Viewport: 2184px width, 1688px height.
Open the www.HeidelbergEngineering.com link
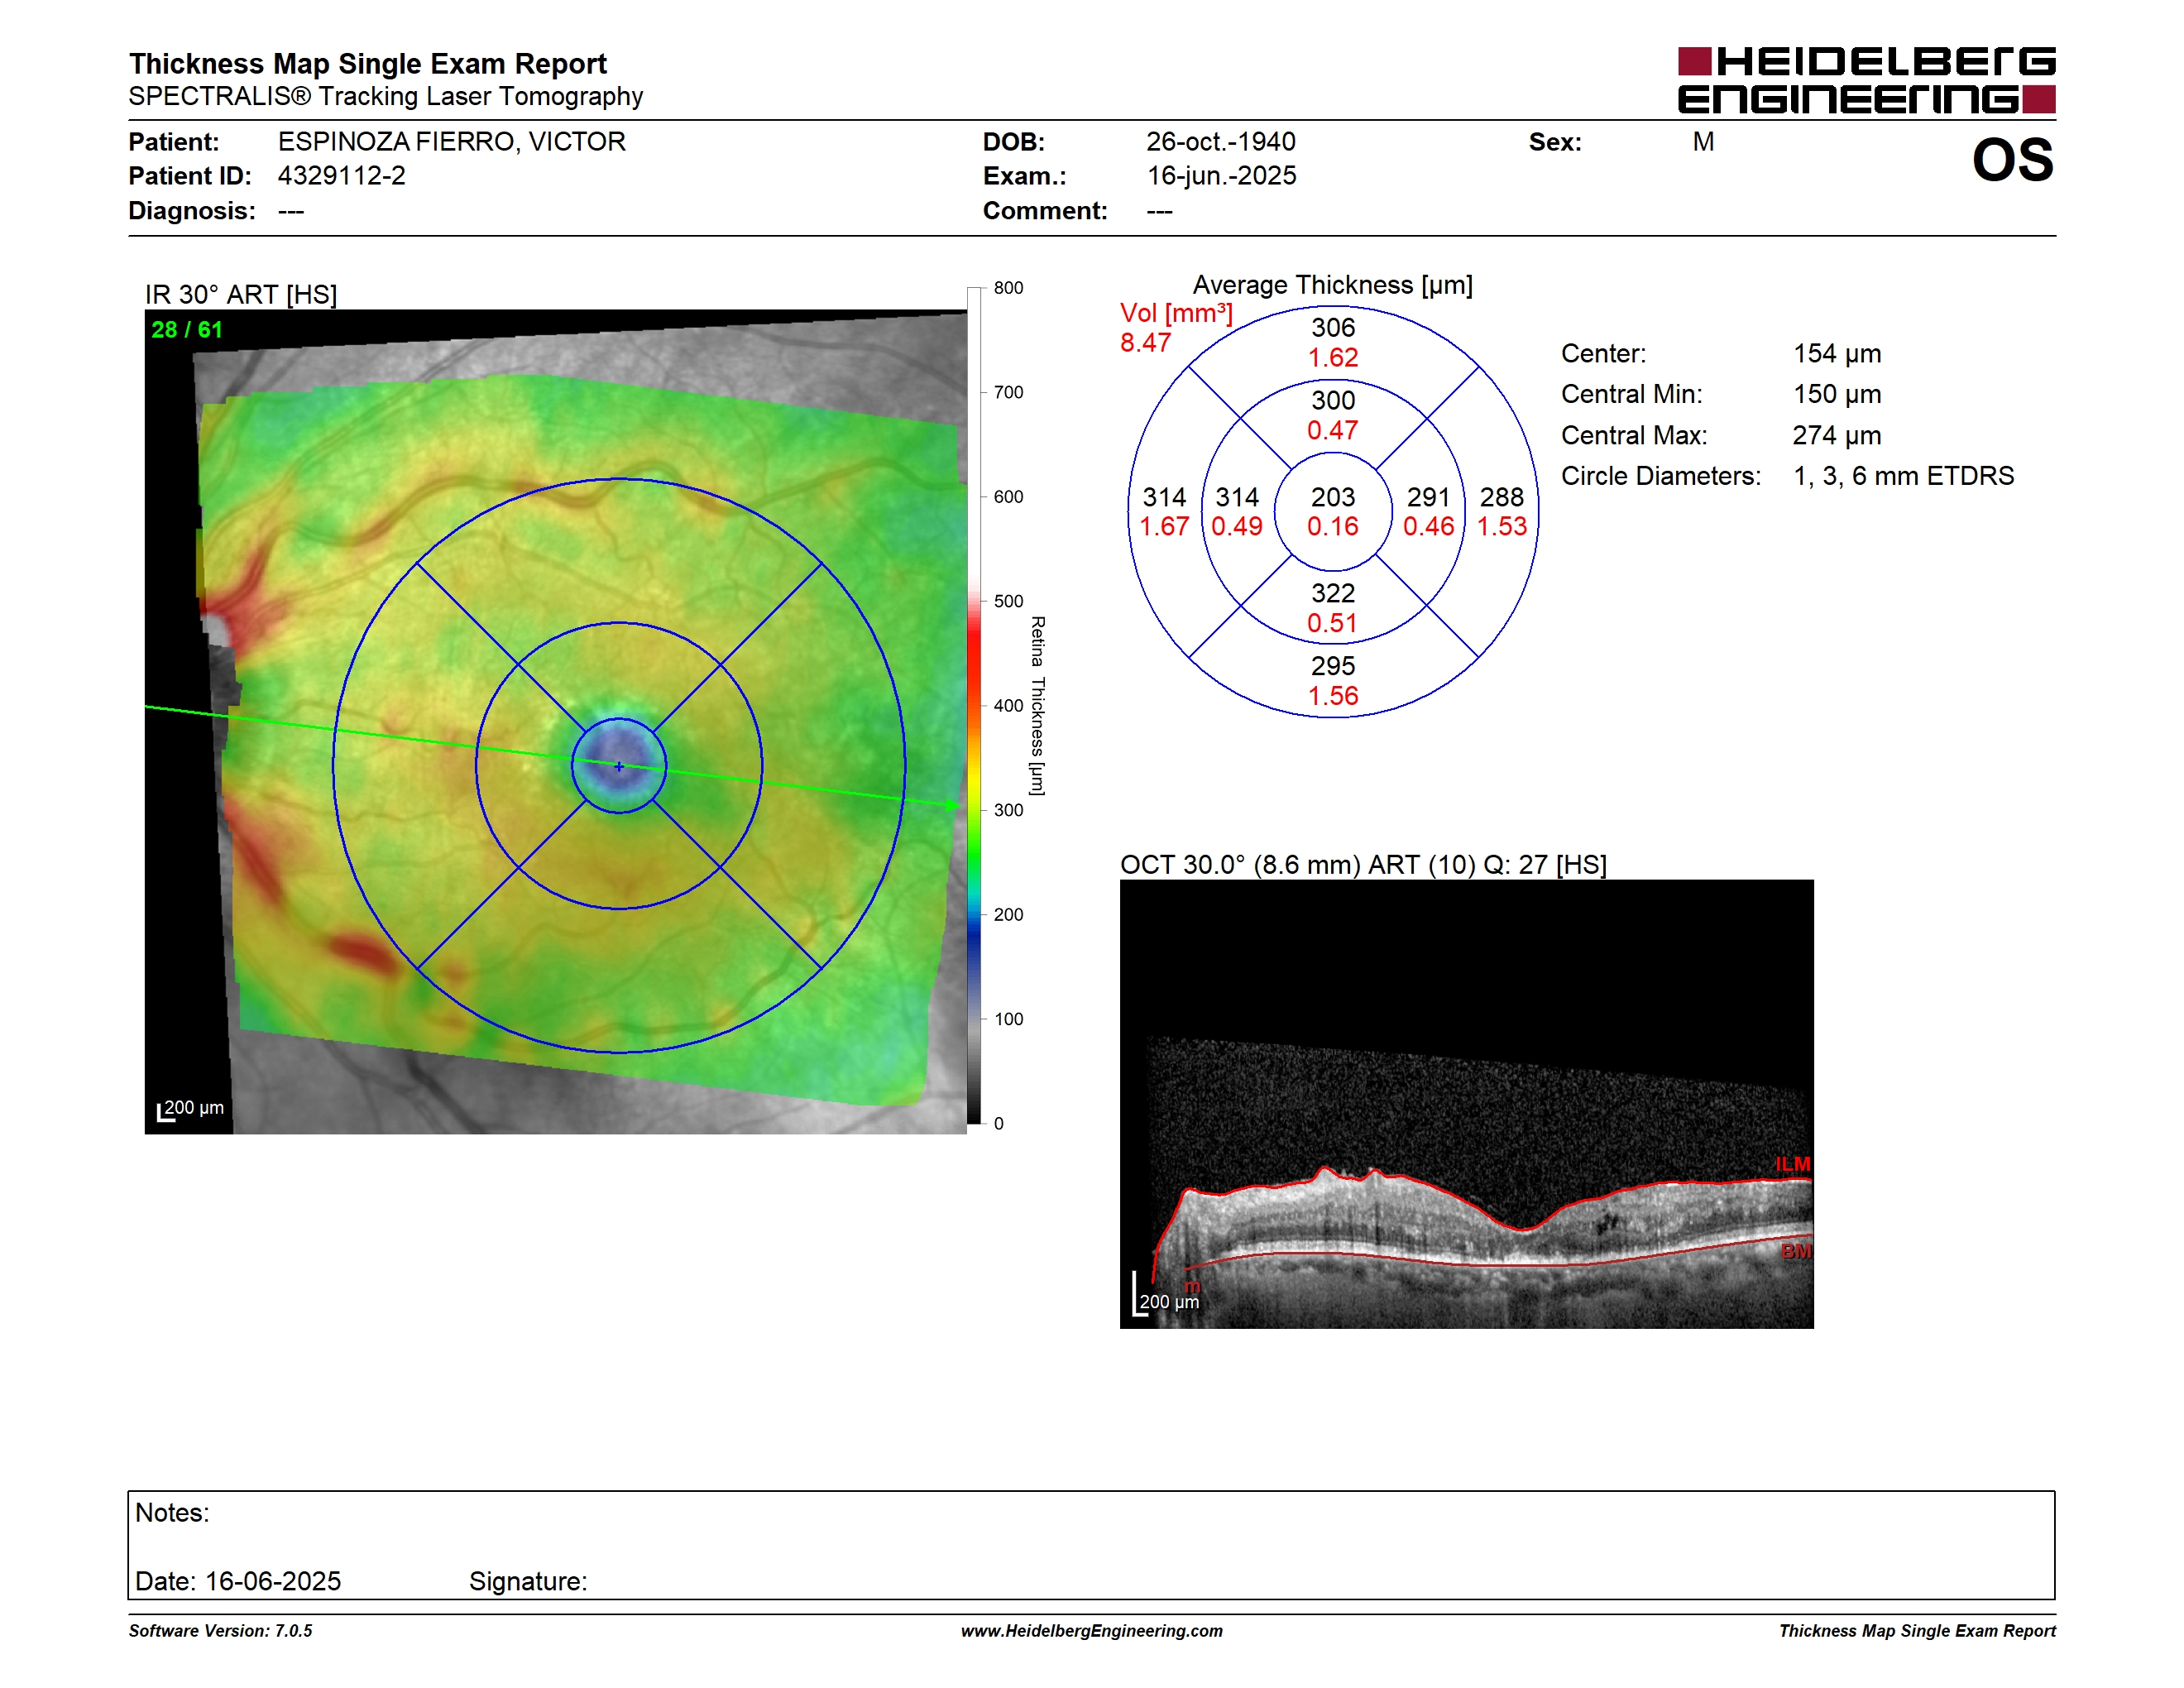(x=1091, y=1631)
